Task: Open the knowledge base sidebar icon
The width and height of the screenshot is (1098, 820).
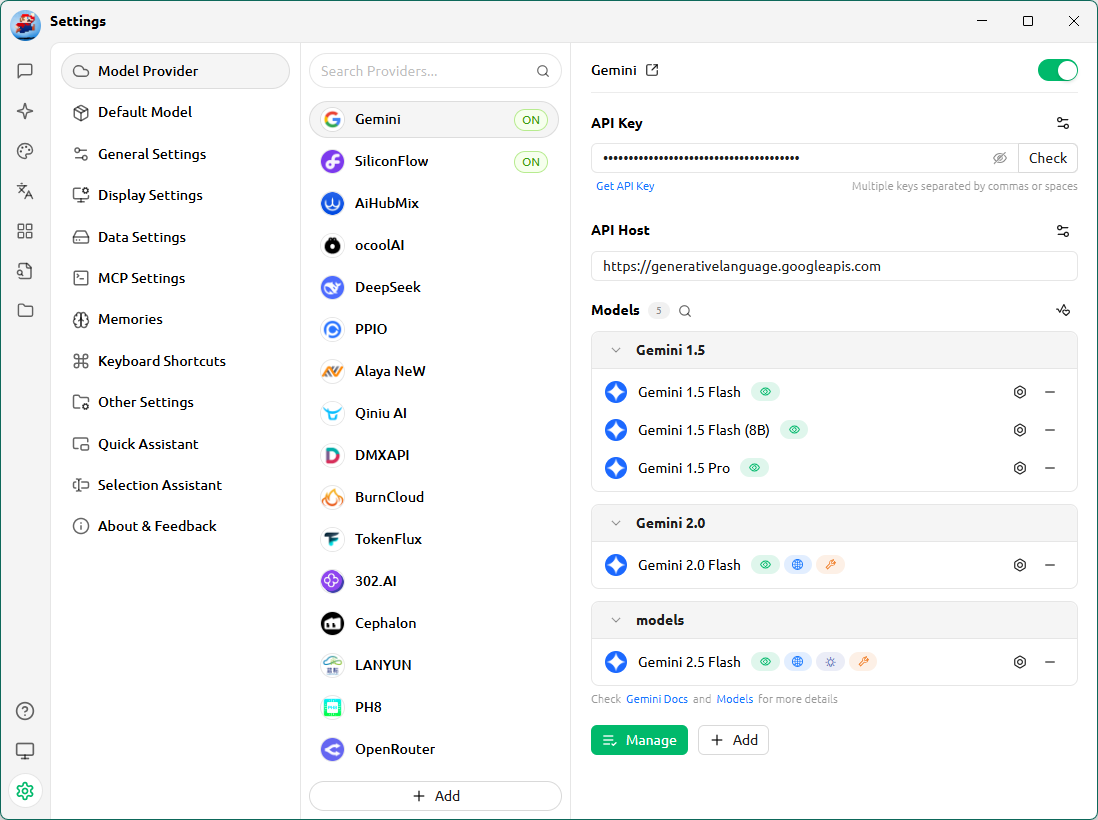Action: click(25, 271)
